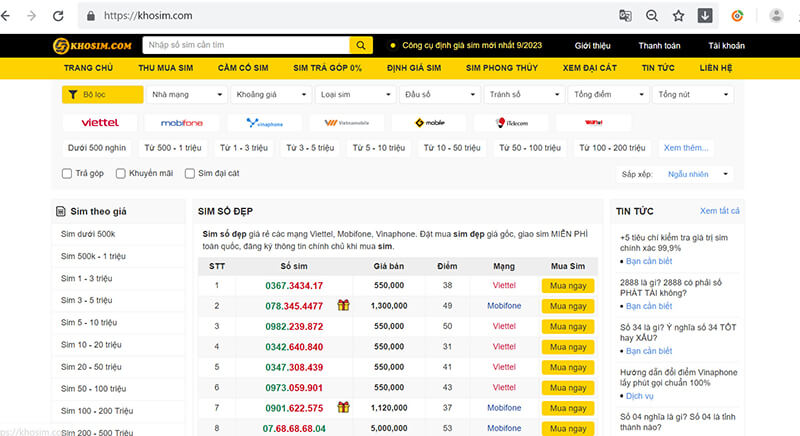800x436 pixels.
Task: Filter by Wintel carrier logo
Action: (593, 122)
